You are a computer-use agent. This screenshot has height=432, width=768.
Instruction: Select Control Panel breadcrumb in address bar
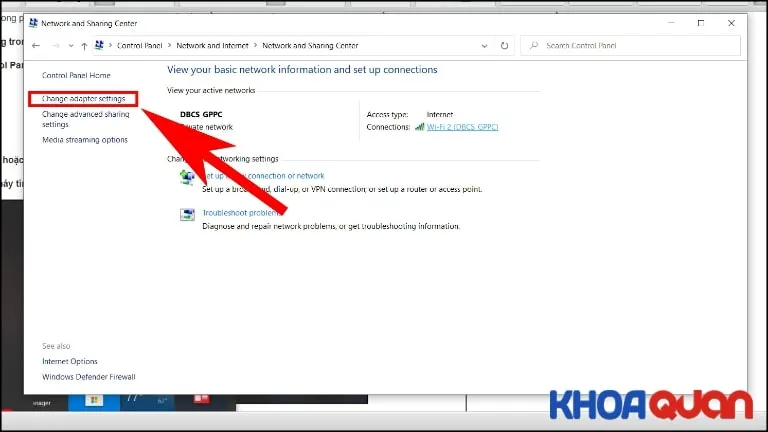tap(141, 46)
